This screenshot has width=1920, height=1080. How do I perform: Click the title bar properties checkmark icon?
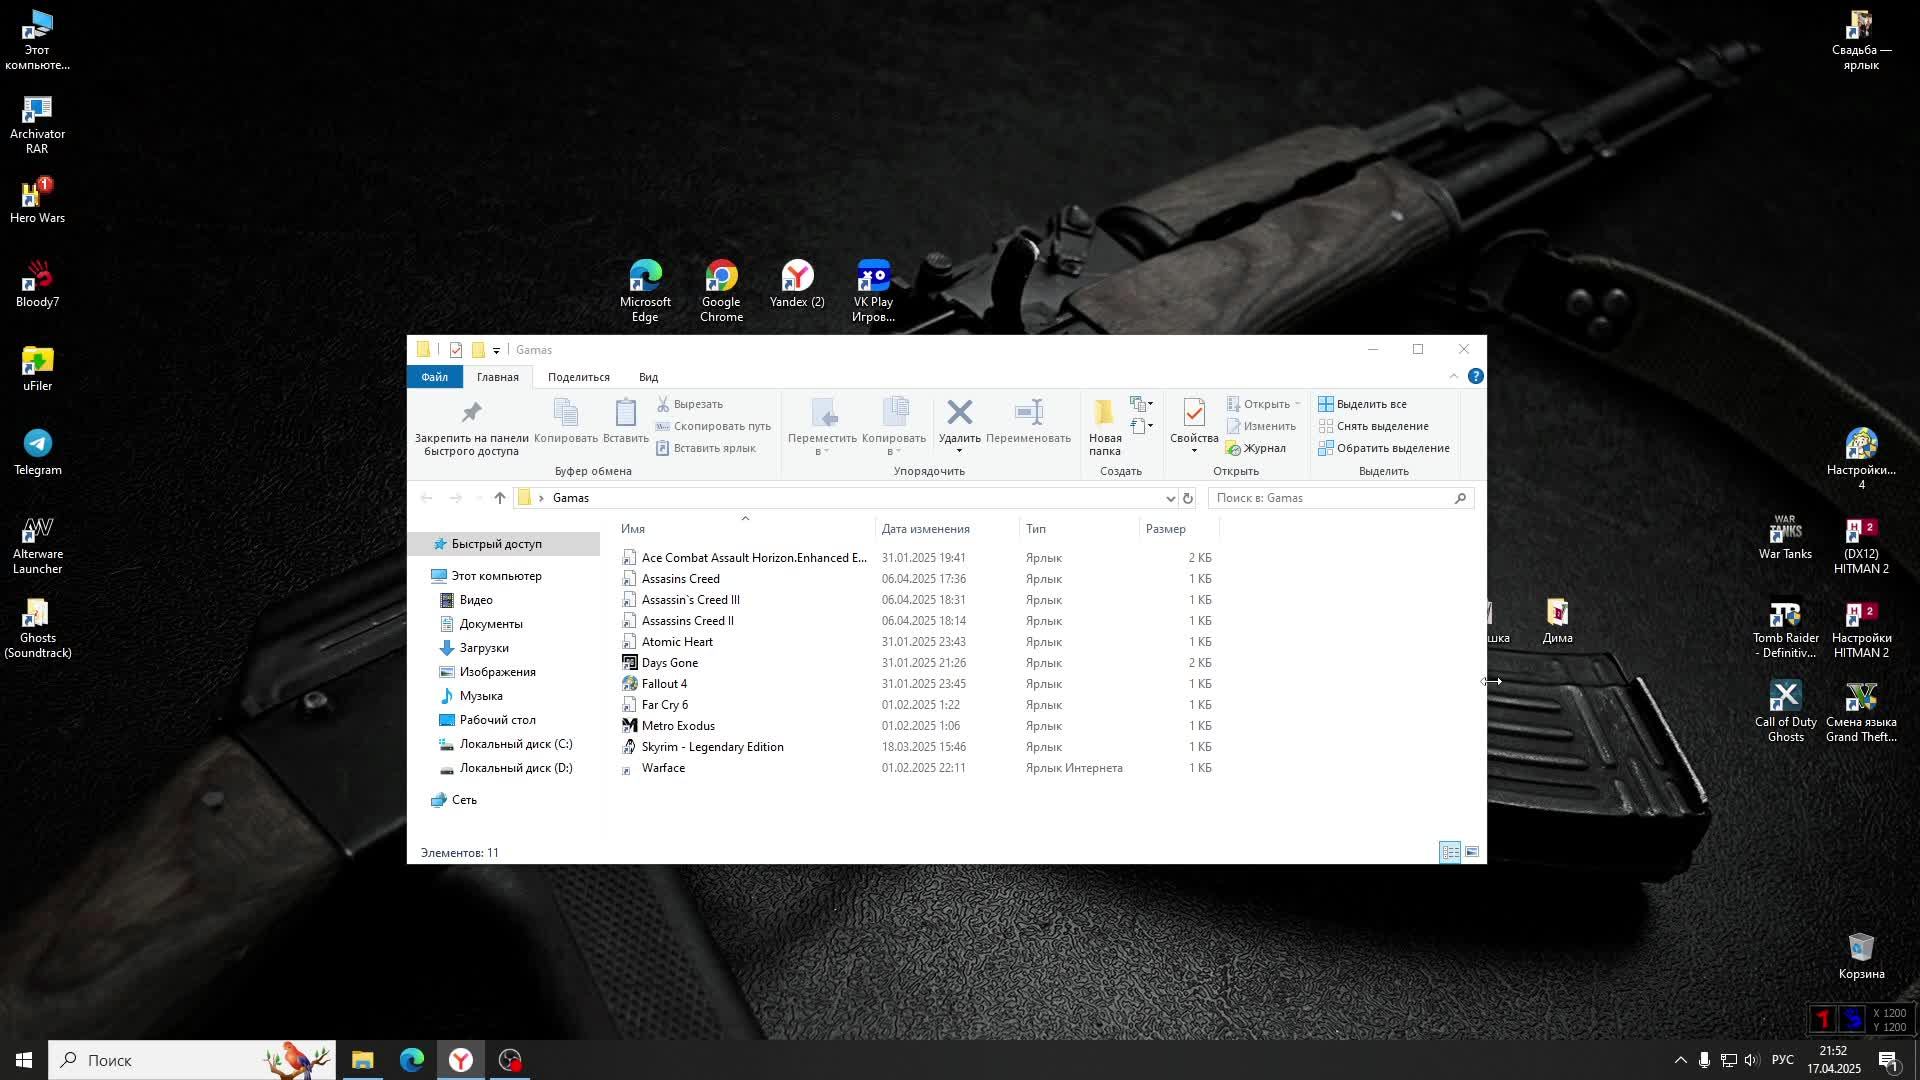coord(456,350)
